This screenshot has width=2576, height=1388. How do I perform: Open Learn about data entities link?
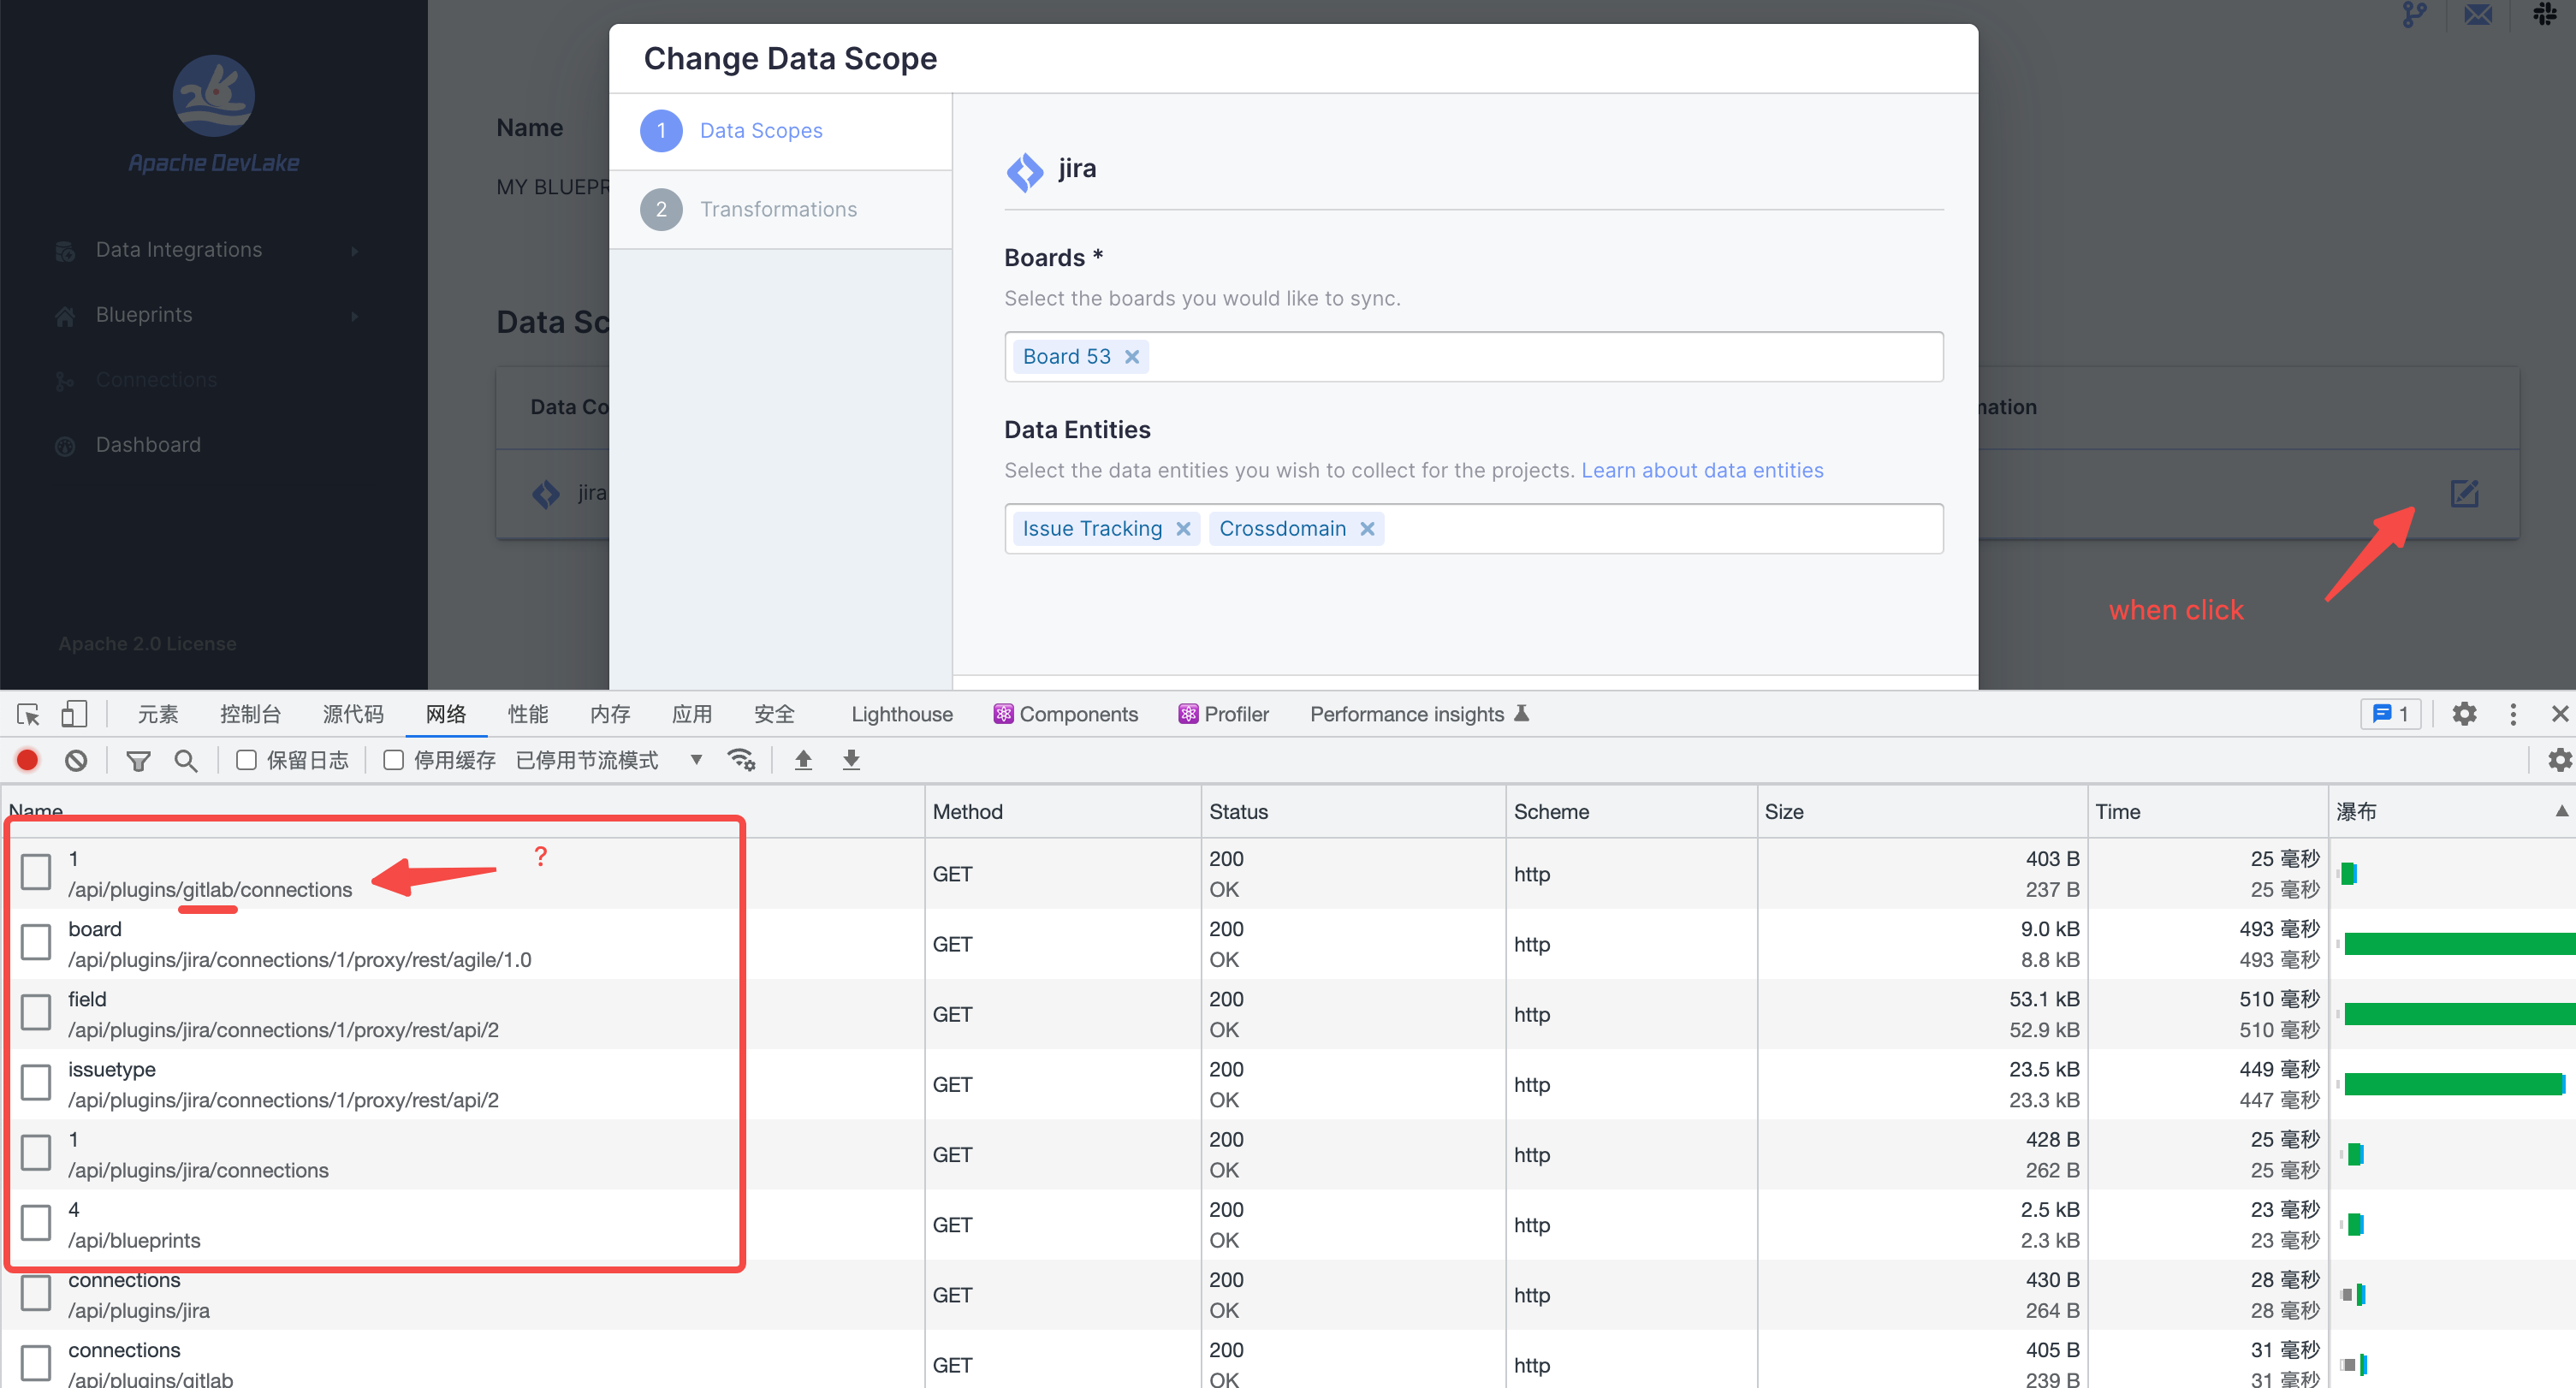pos(1701,470)
